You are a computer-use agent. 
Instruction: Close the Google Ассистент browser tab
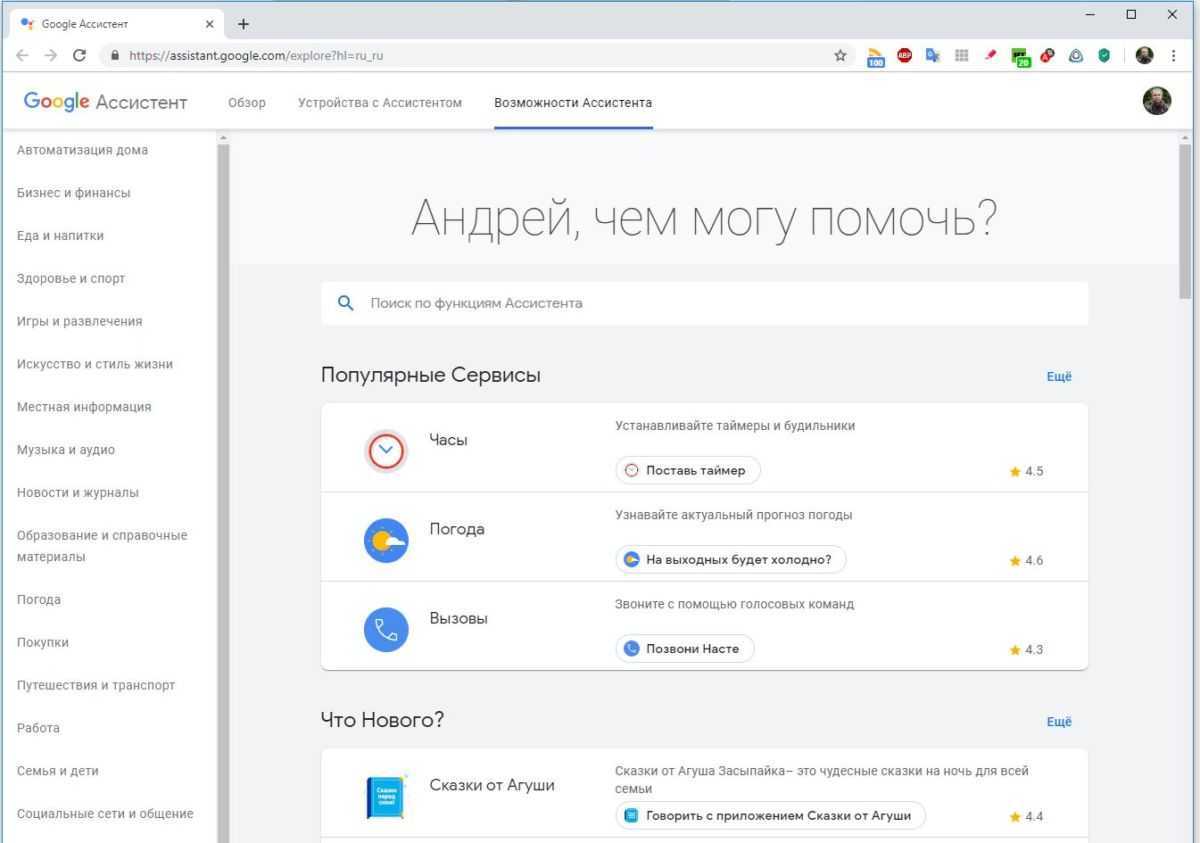pos(209,24)
